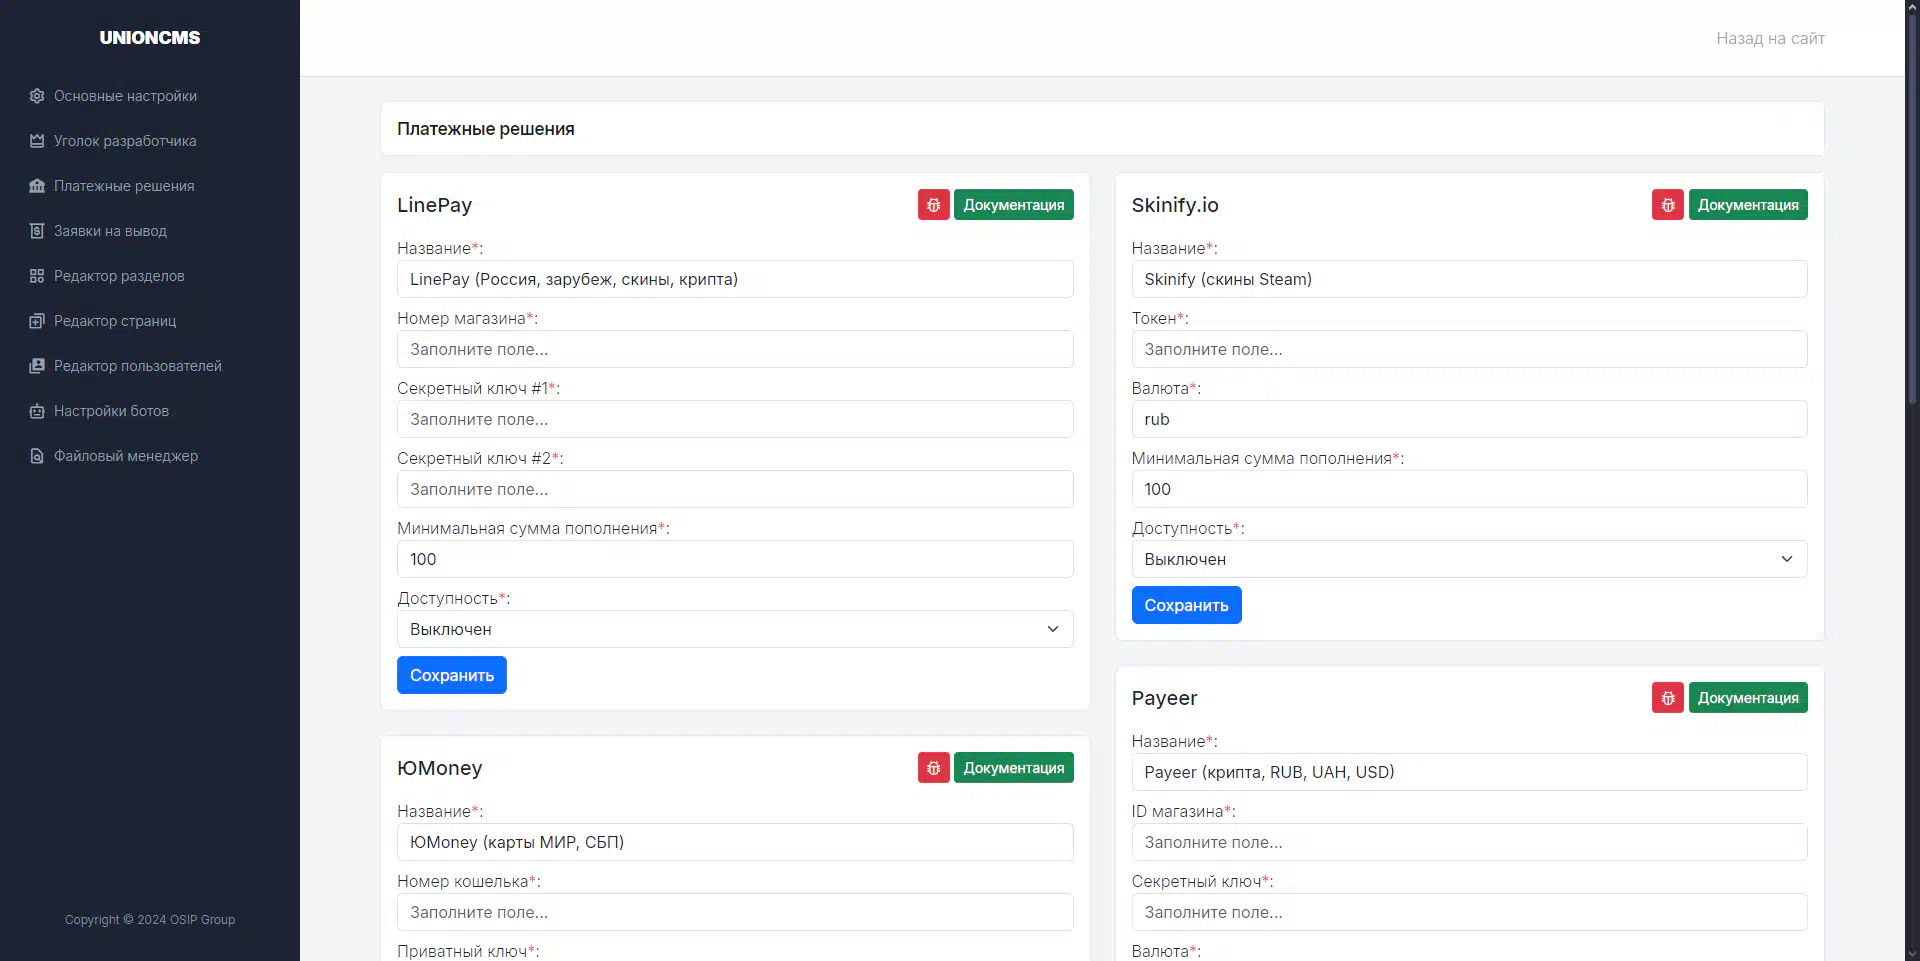Click the bank icon beside Платежные решения
Screen dimensions: 1920x961
pyautogui.click(x=37, y=186)
